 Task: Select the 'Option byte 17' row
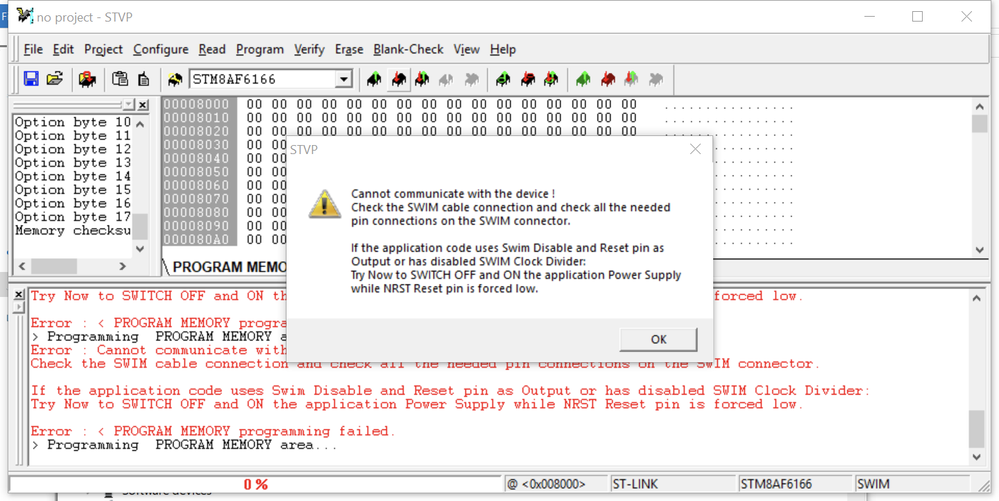73,217
